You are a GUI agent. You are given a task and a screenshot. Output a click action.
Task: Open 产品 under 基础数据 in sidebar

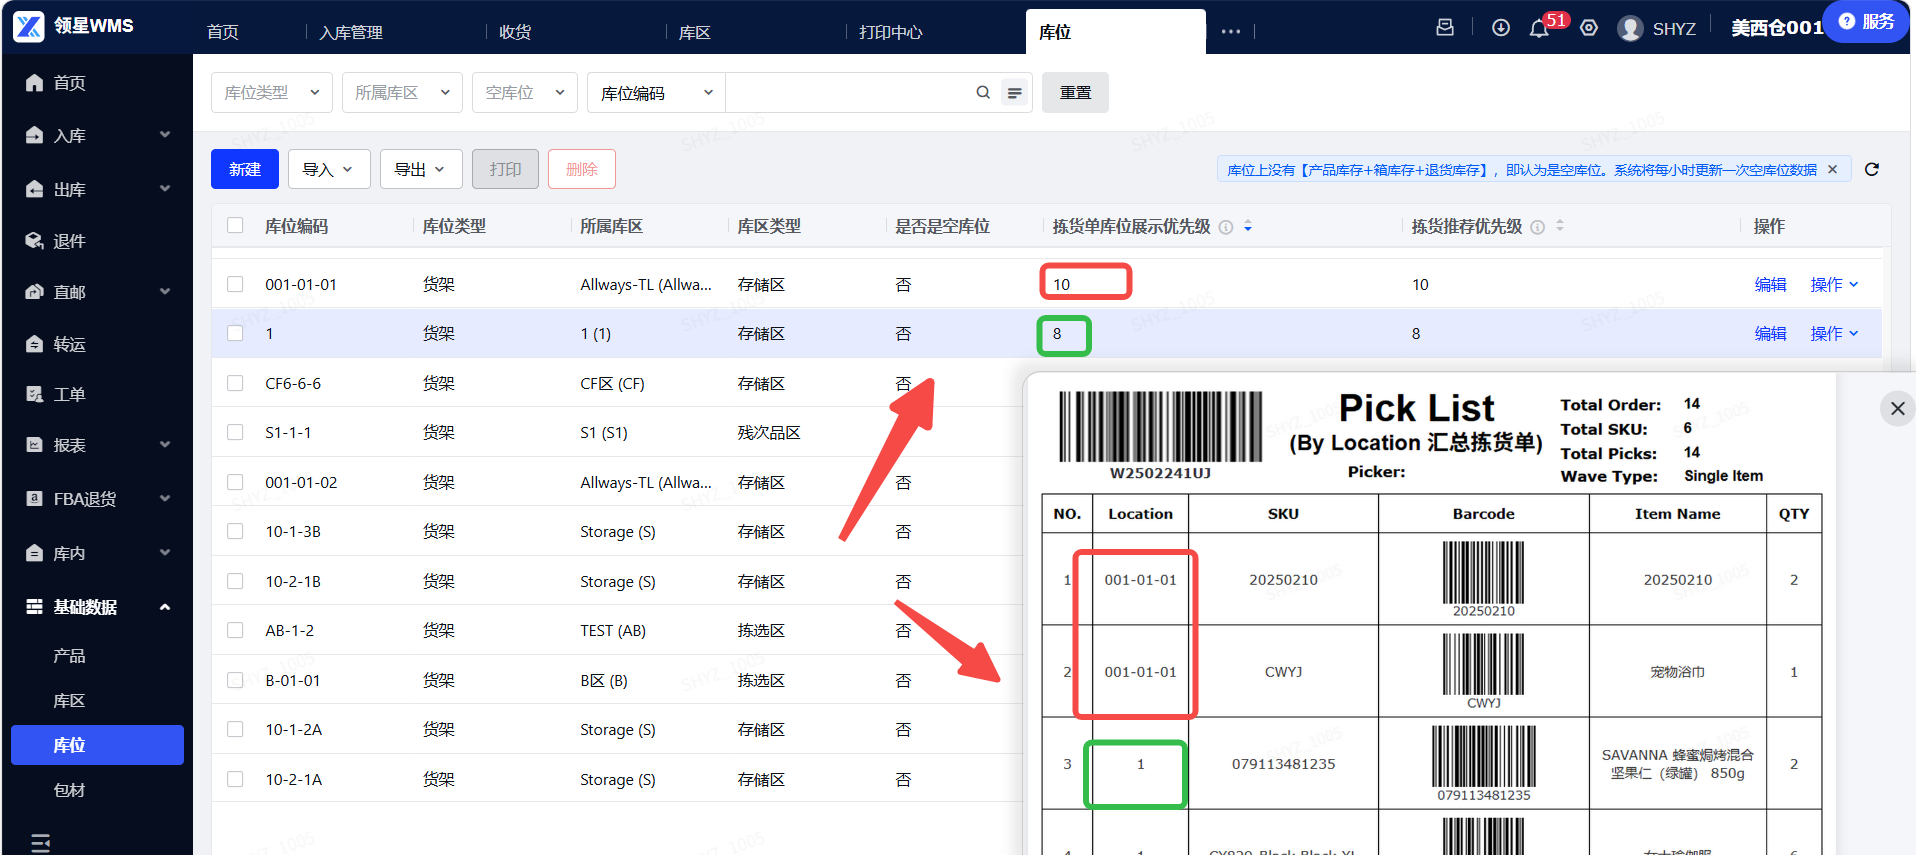69,656
